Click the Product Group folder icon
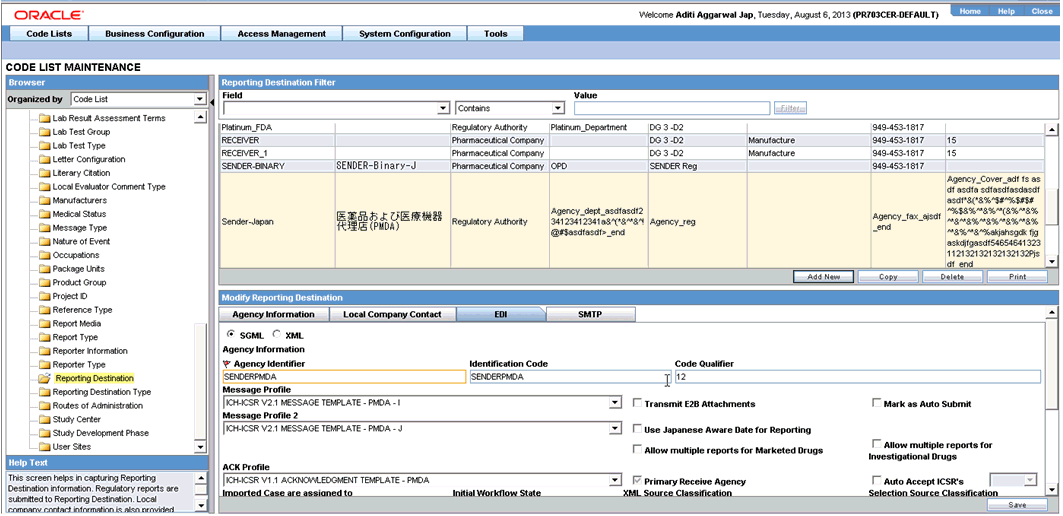This screenshot has width=1063, height=516. [44, 283]
